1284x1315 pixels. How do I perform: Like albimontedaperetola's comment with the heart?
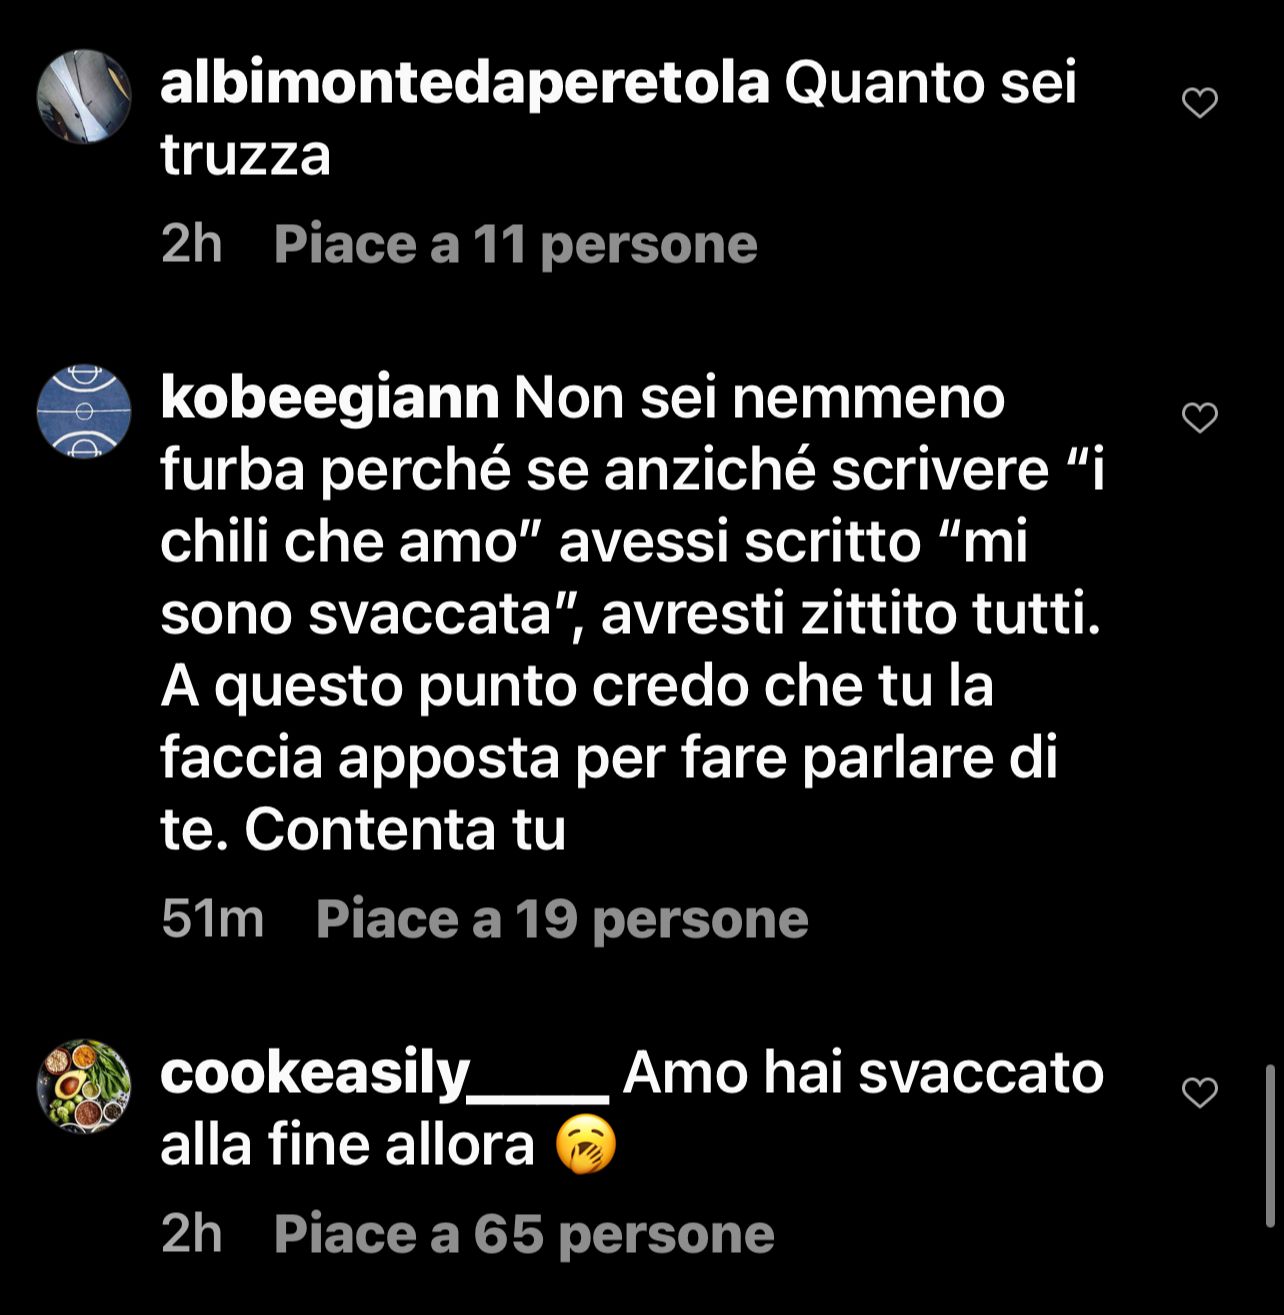[1199, 103]
